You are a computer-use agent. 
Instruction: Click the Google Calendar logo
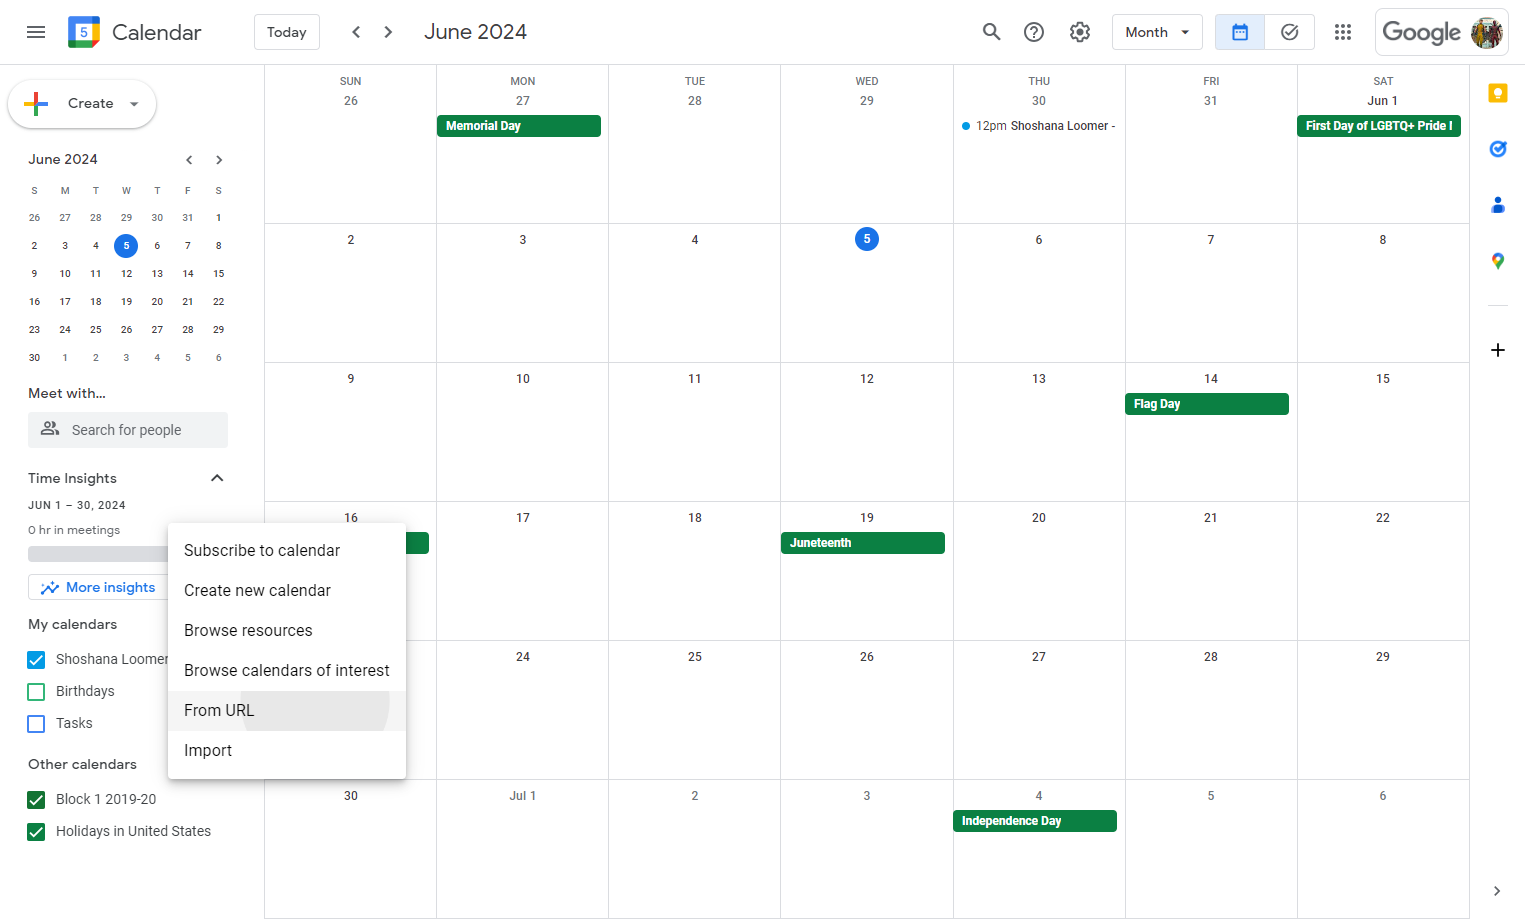(84, 32)
